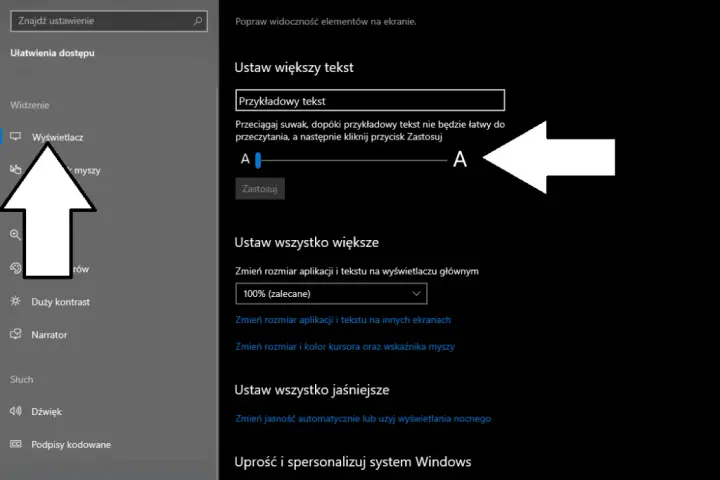The height and width of the screenshot is (480, 720).
Task: Click the Zastosuj button
Action: 260,189
